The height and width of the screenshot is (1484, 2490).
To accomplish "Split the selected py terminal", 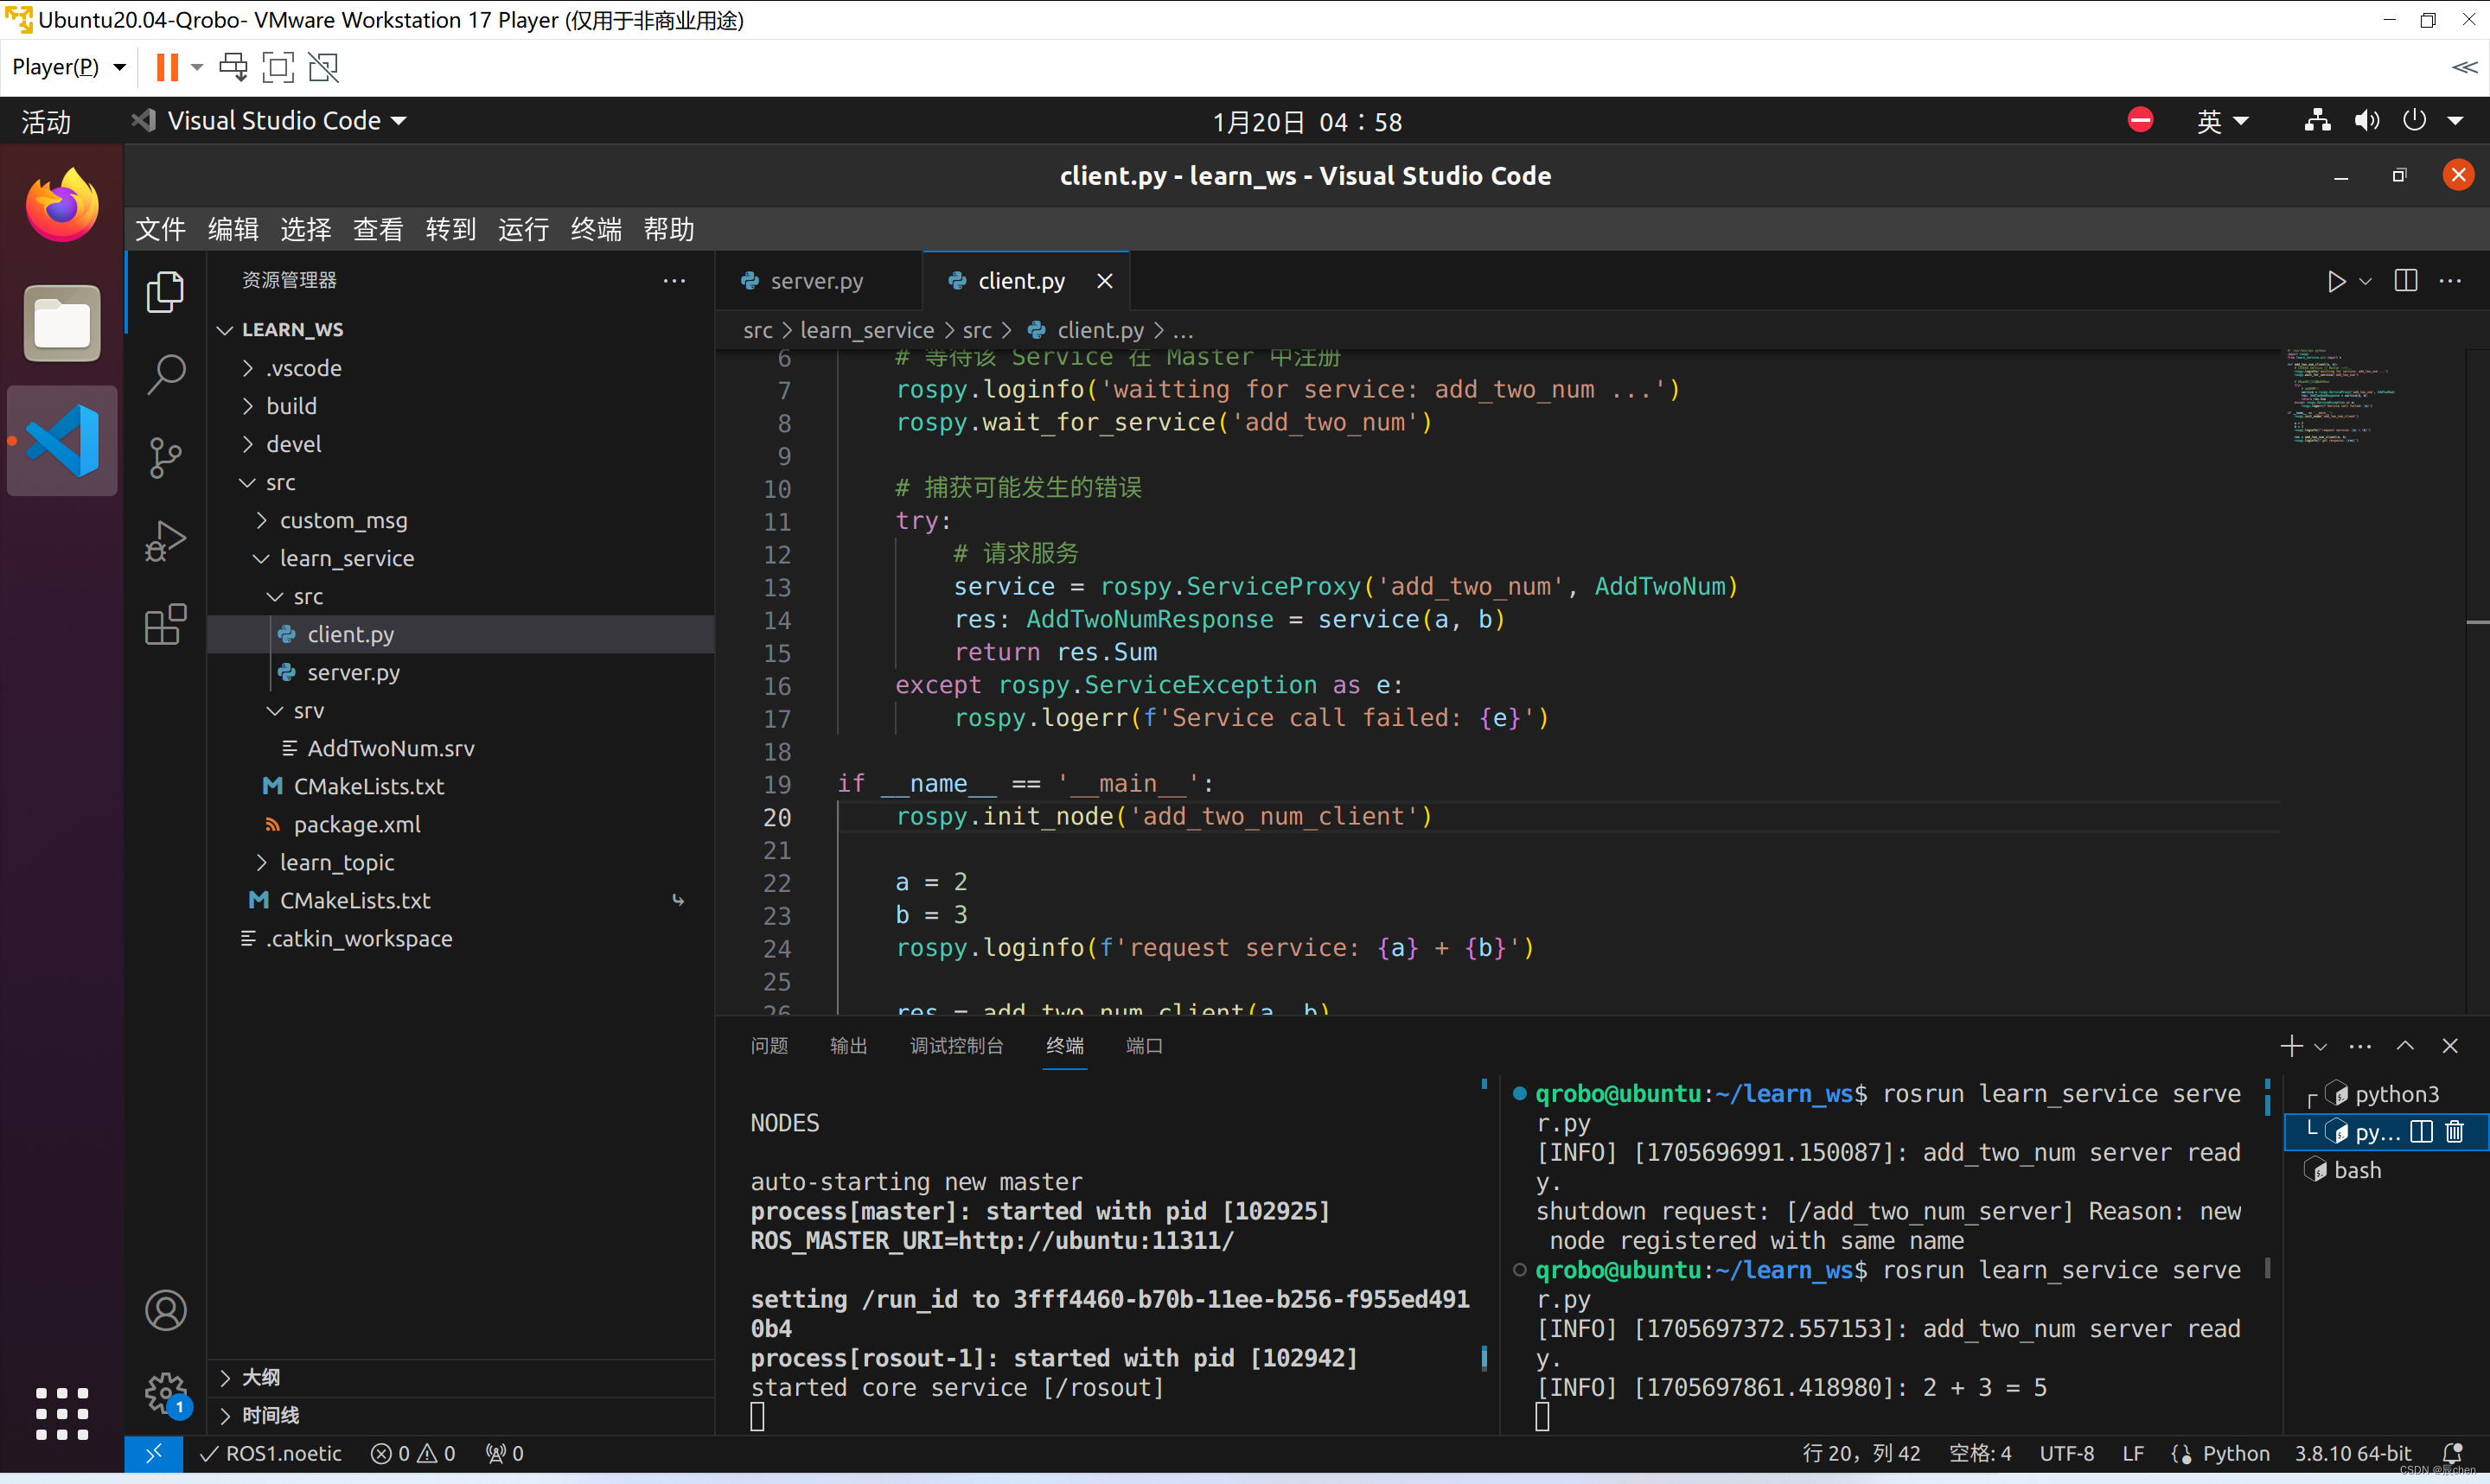I will pos(2421,1131).
